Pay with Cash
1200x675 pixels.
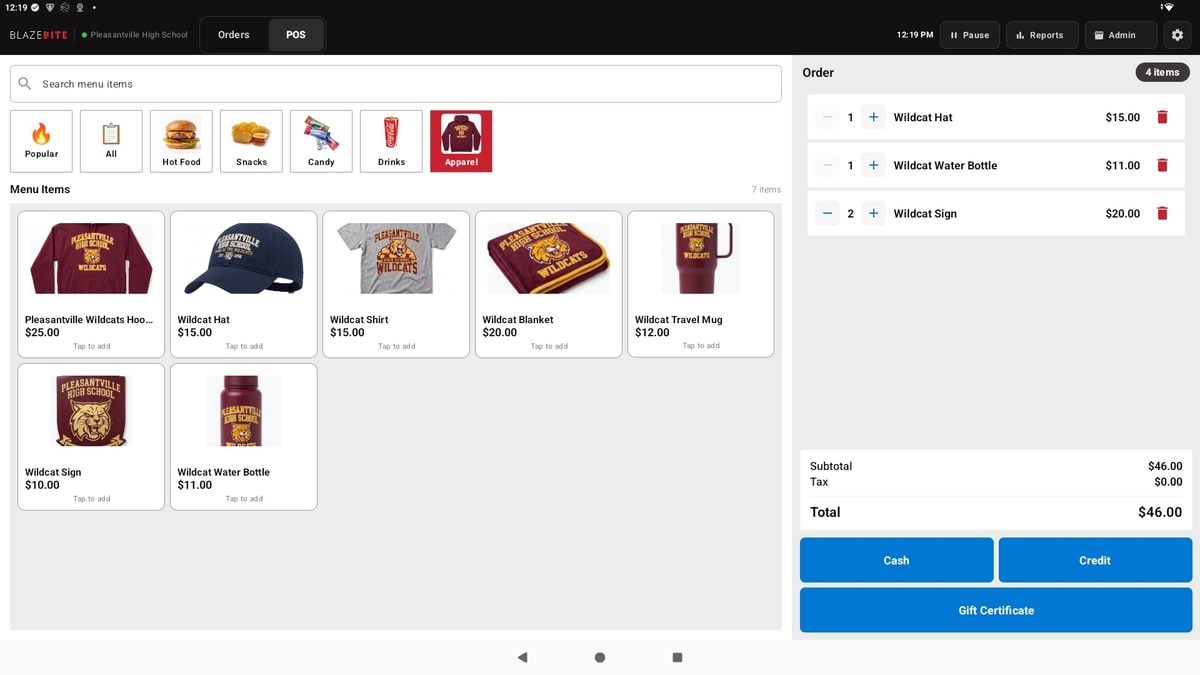coord(896,560)
